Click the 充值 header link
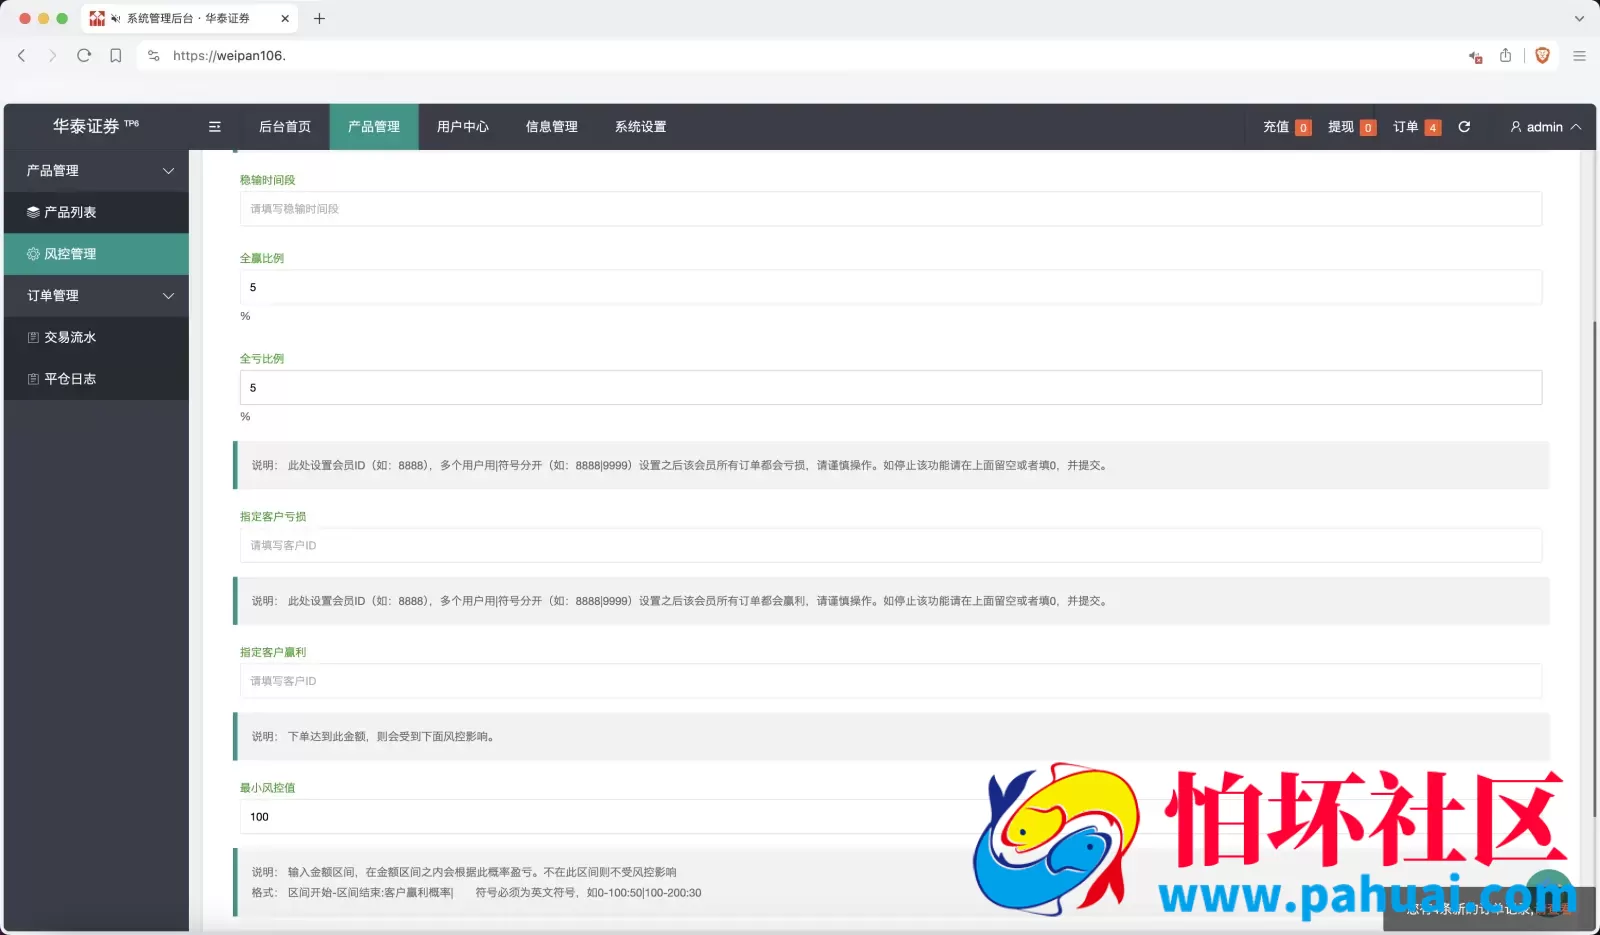The image size is (1600, 935). tap(1276, 127)
